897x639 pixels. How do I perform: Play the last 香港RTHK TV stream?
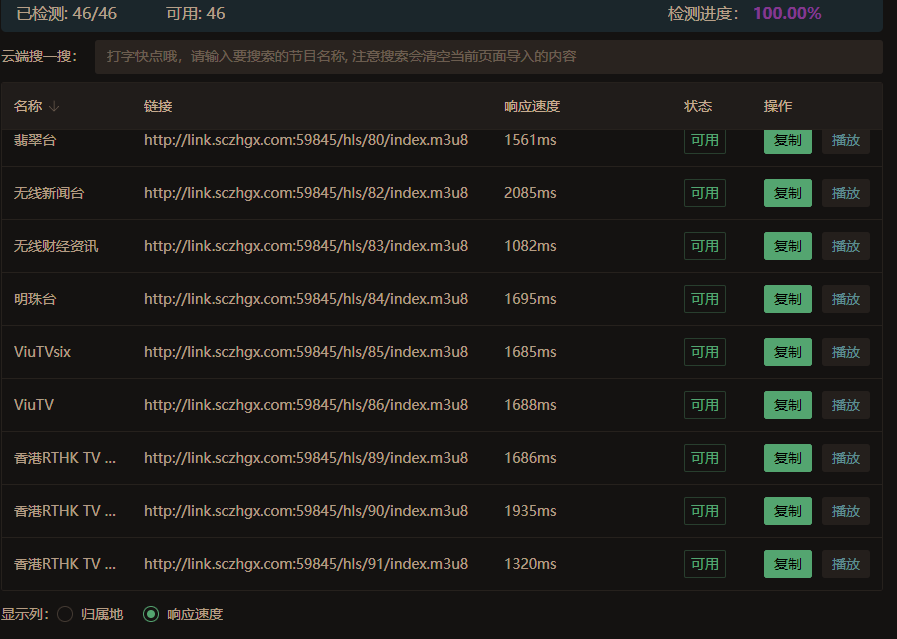pos(846,564)
